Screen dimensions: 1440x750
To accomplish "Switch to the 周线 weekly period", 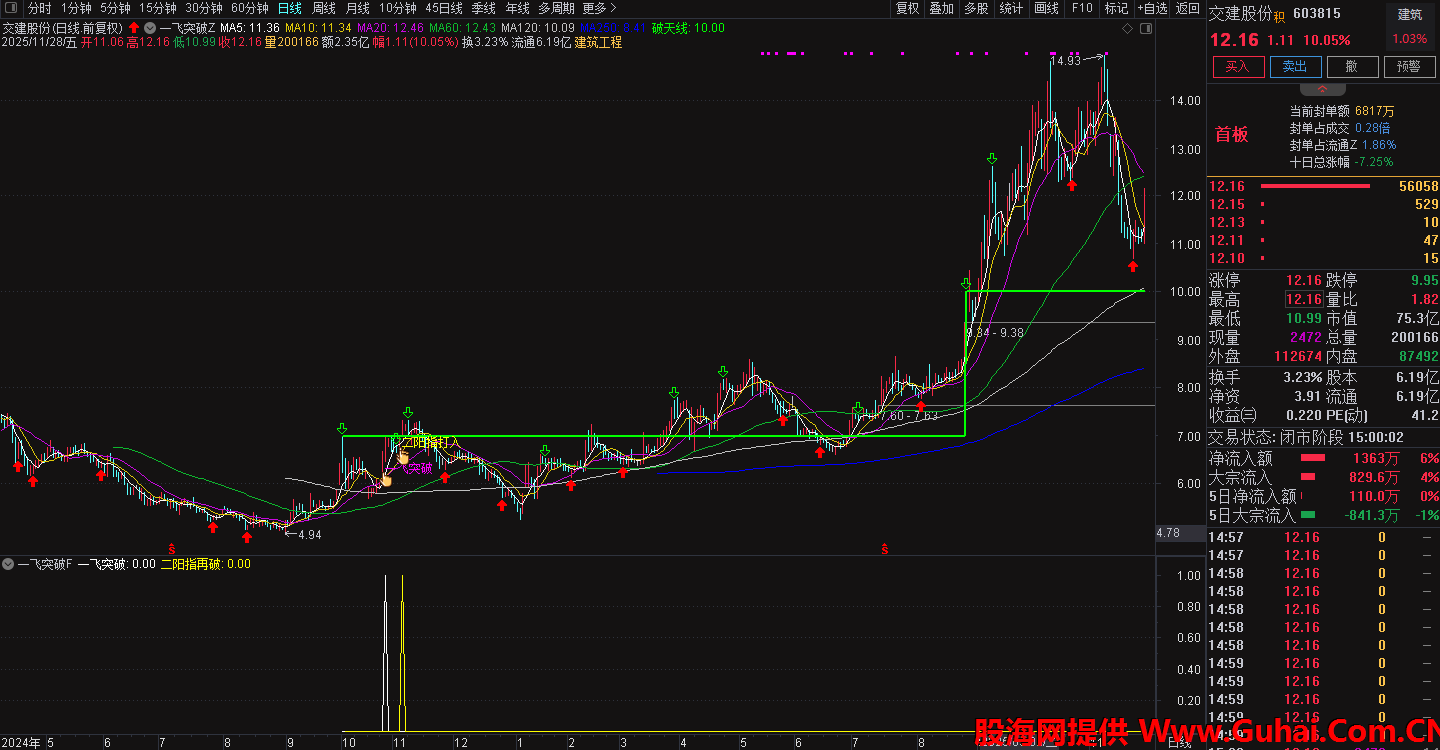I will [x=324, y=8].
